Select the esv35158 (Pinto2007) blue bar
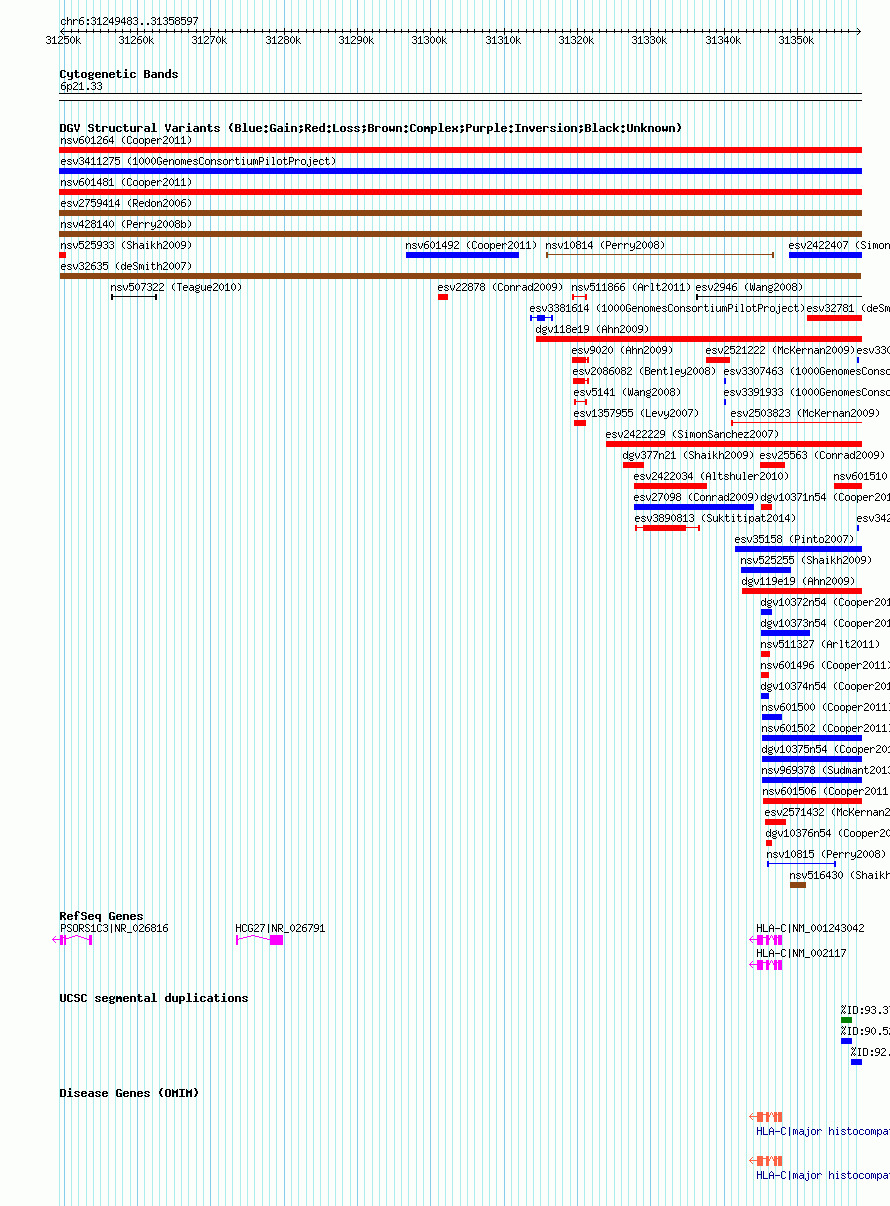Image resolution: width=890 pixels, height=1206 pixels. (x=798, y=549)
